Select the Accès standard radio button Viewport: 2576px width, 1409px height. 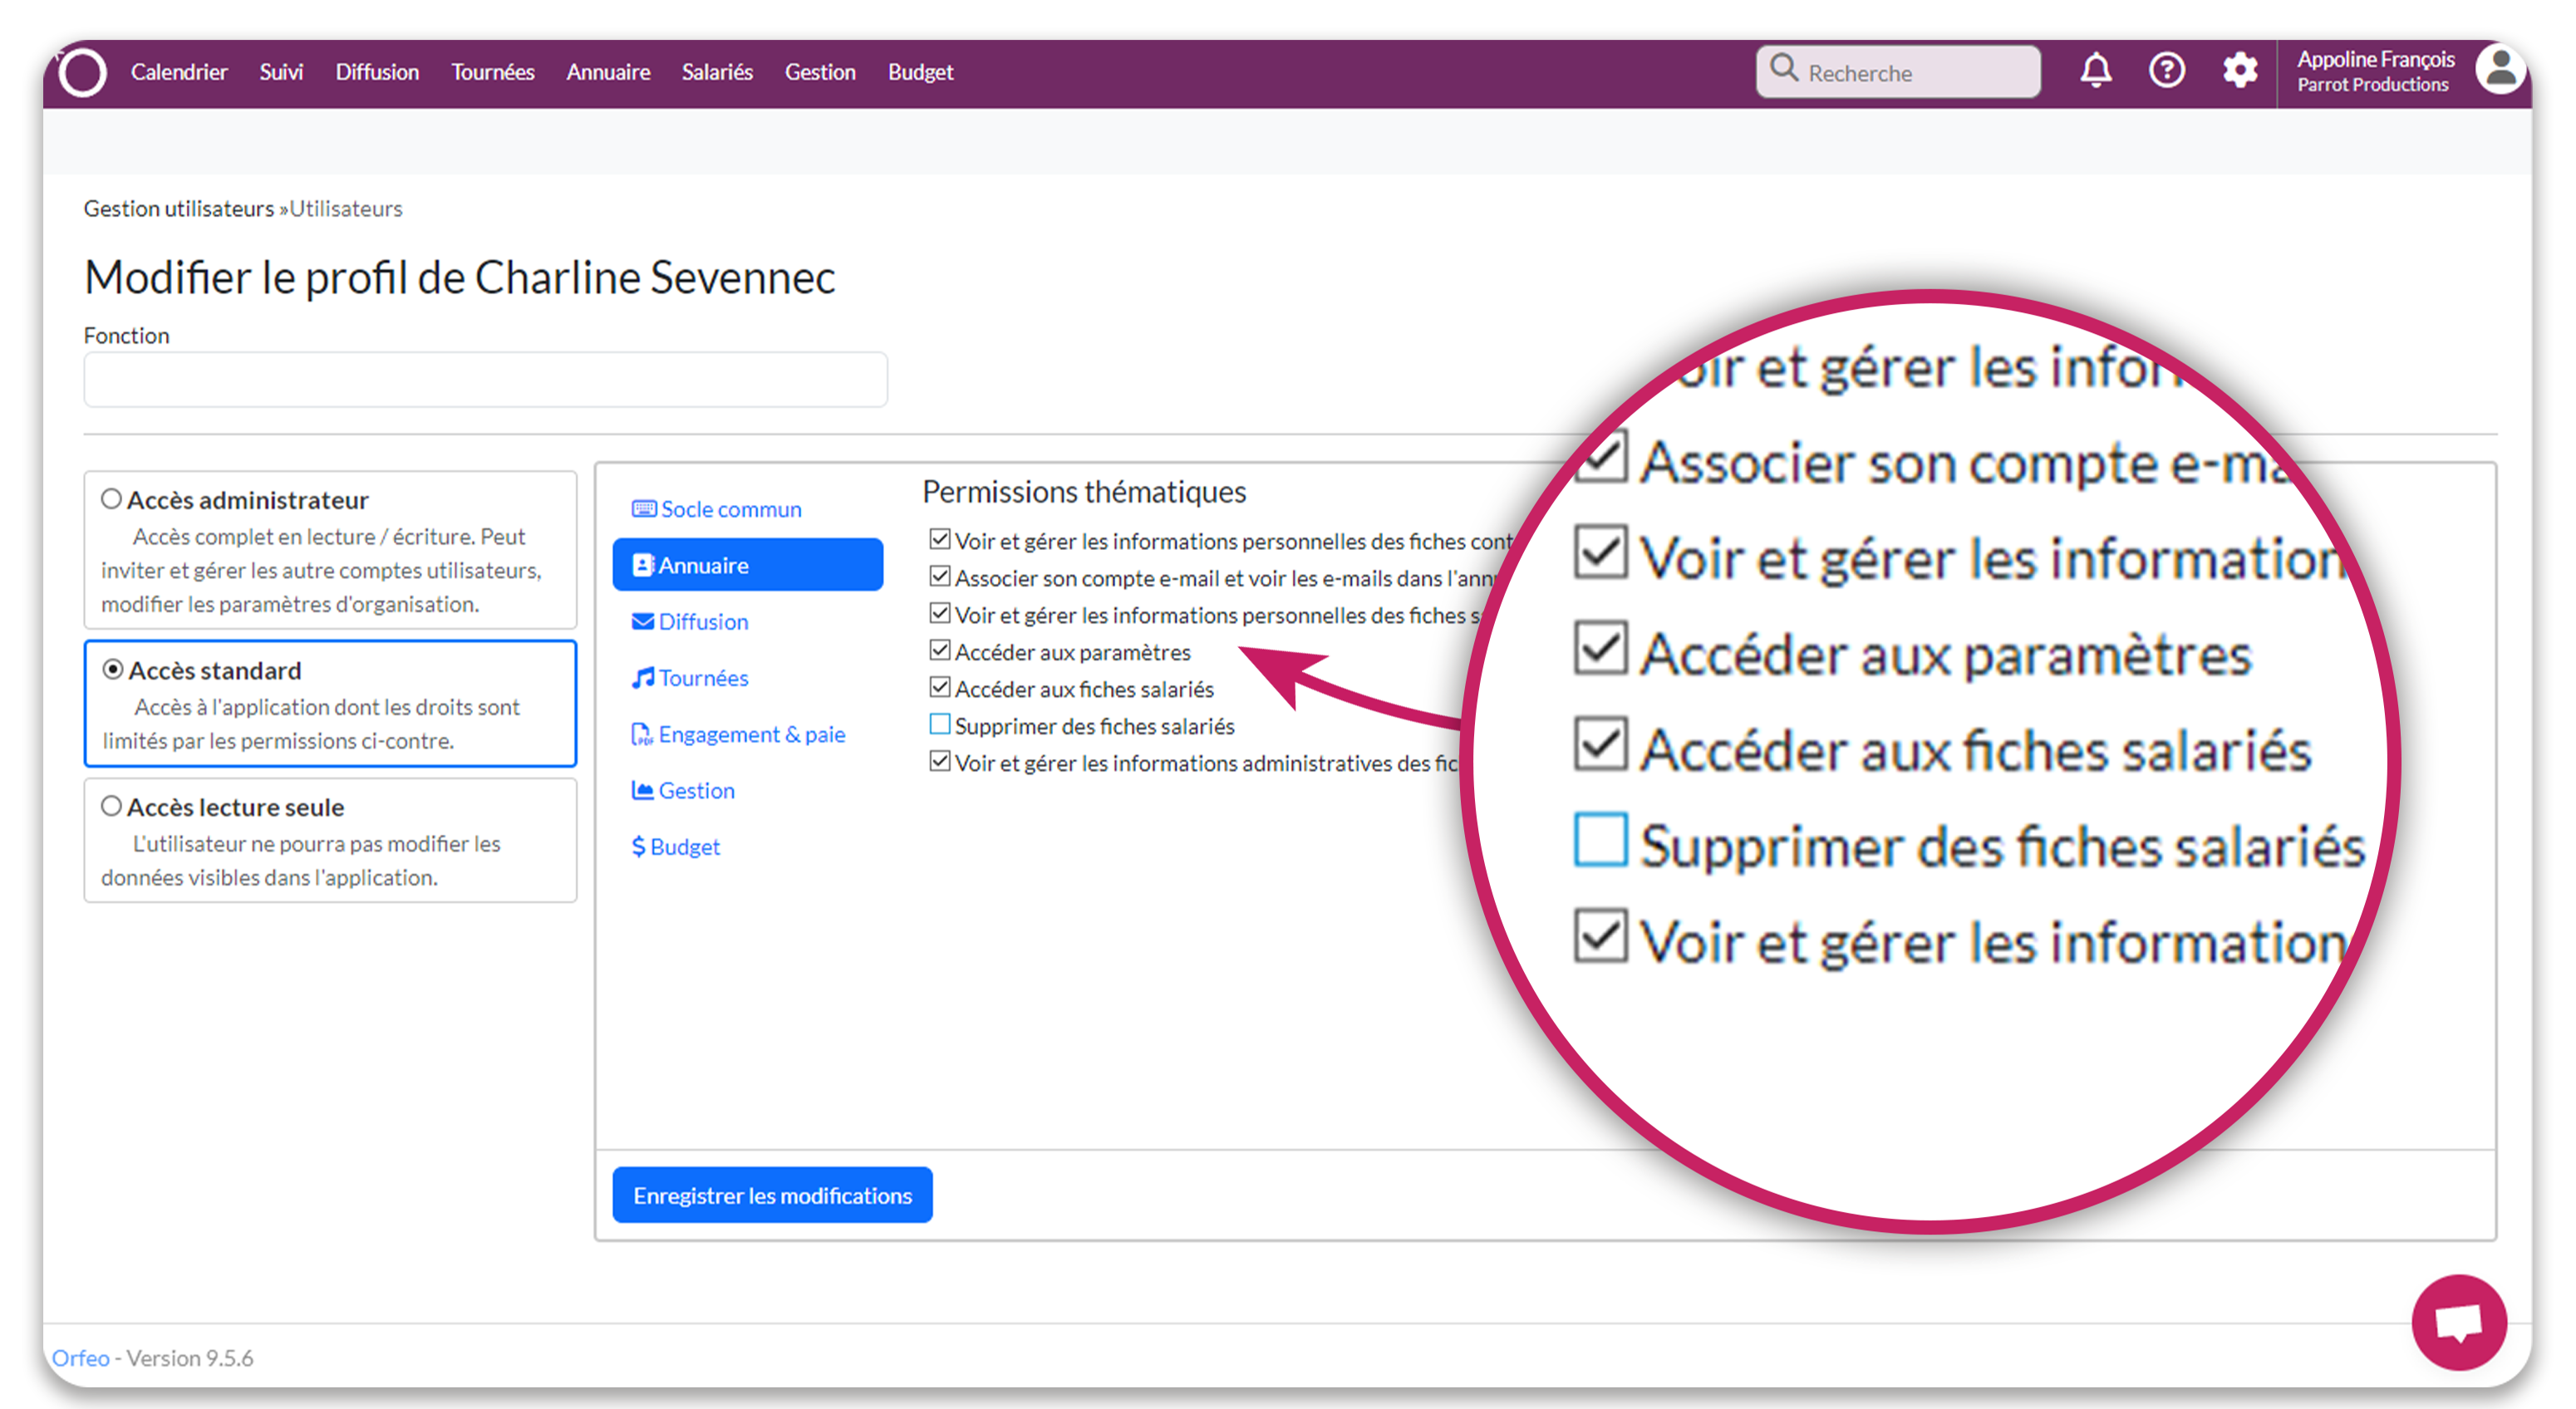113,669
